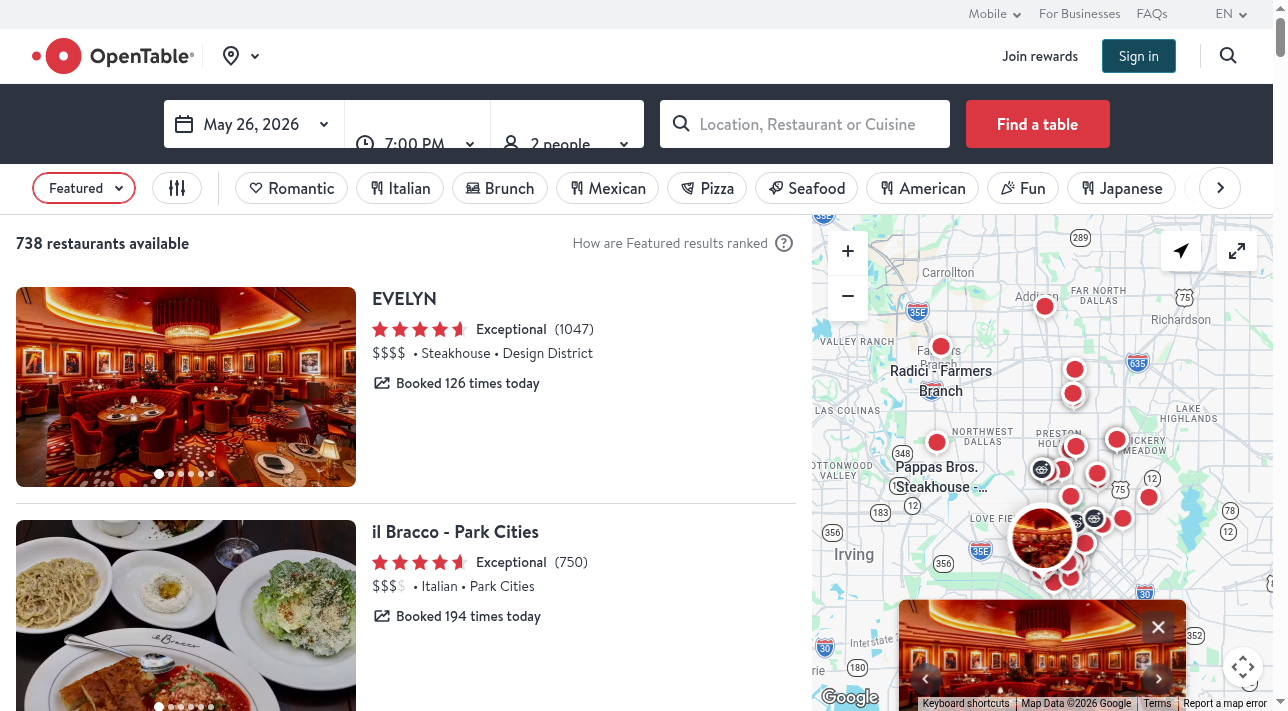Click the first carousel dot on EVELYN photo
This screenshot has height=711, width=1288.
158,474
